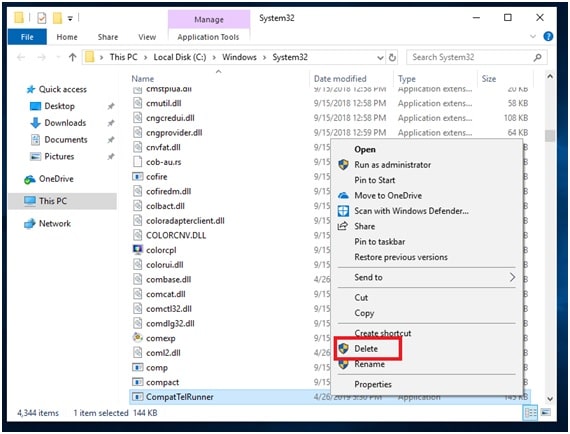Choose Copy in the context menu
This screenshot has height=434, width=570.
364,313
